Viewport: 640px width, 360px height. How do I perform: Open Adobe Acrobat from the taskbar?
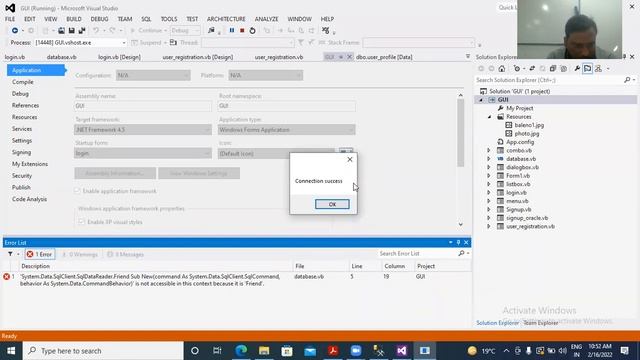pyautogui.click(x=333, y=351)
